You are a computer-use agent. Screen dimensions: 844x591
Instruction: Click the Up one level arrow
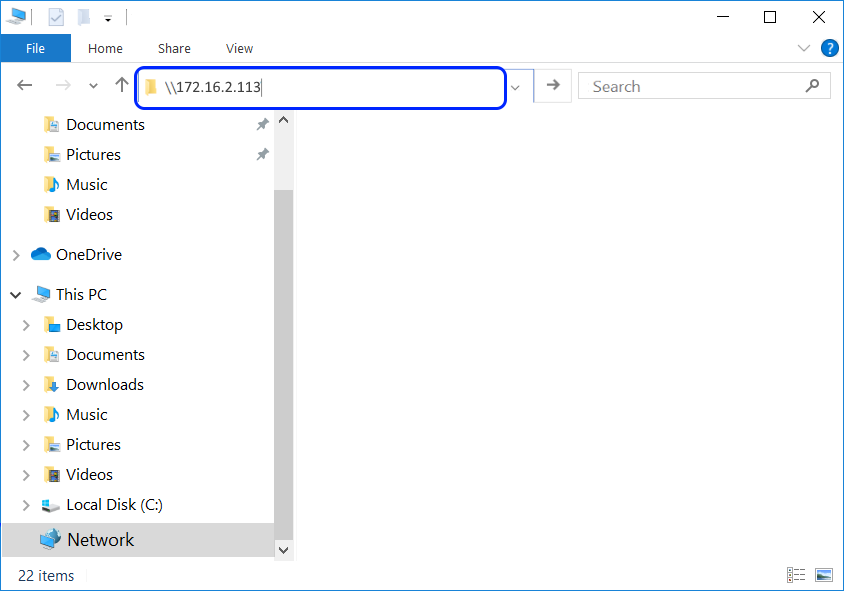[x=122, y=85]
